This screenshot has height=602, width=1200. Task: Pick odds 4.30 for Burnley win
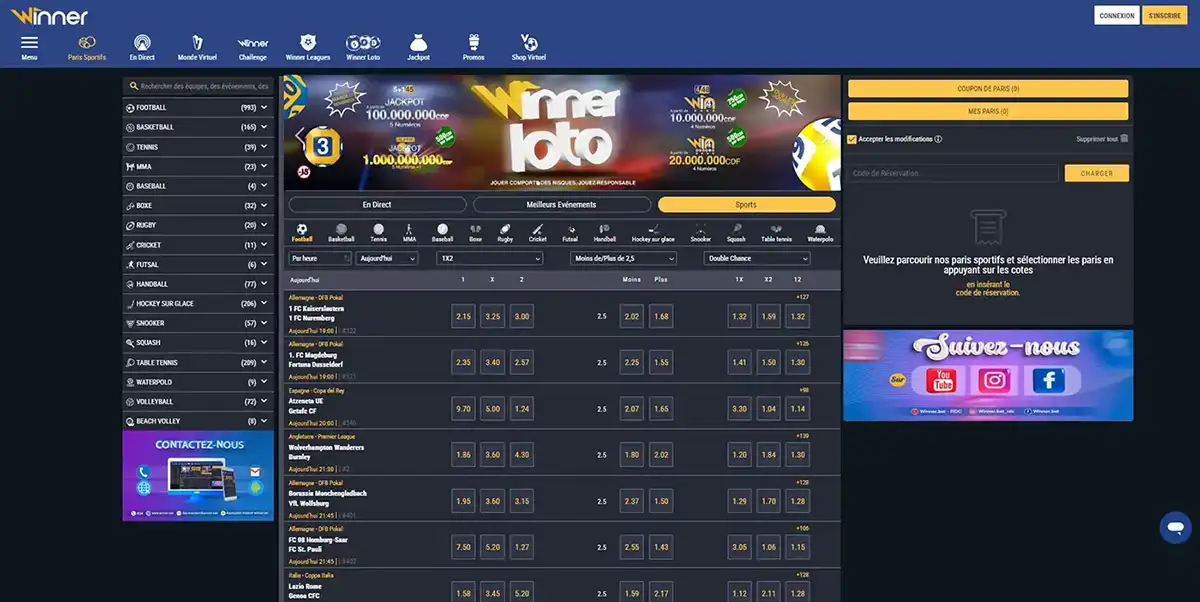coord(522,454)
